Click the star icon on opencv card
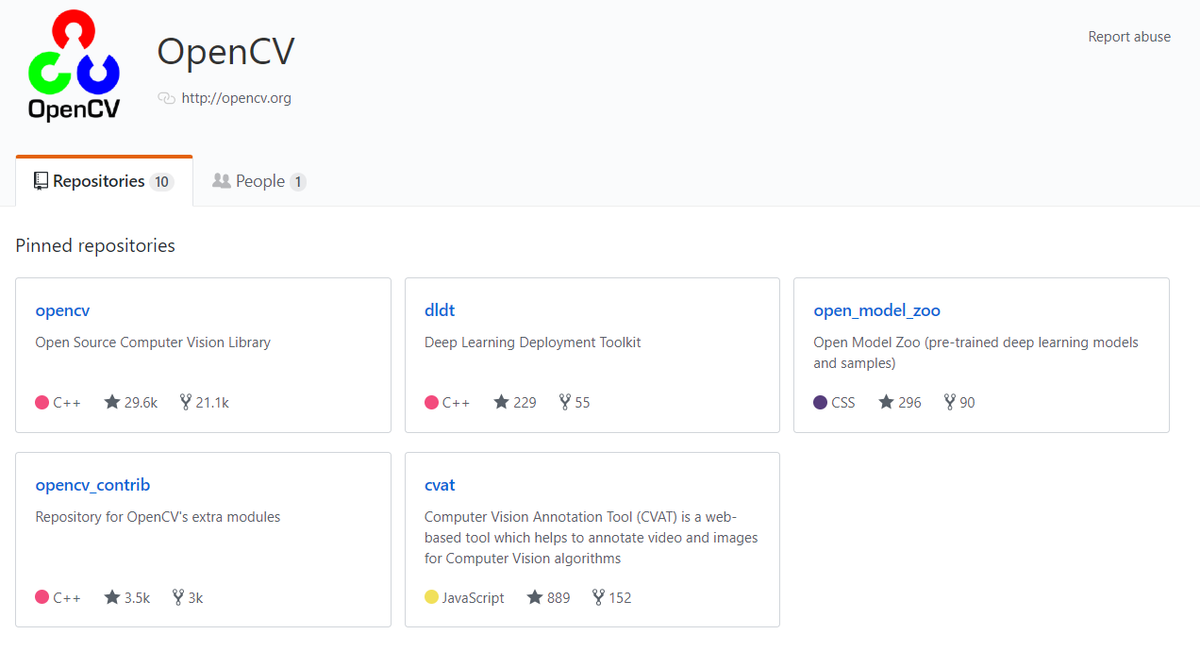Image resolution: width=1200 pixels, height=651 pixels. (x=112, y=402)
